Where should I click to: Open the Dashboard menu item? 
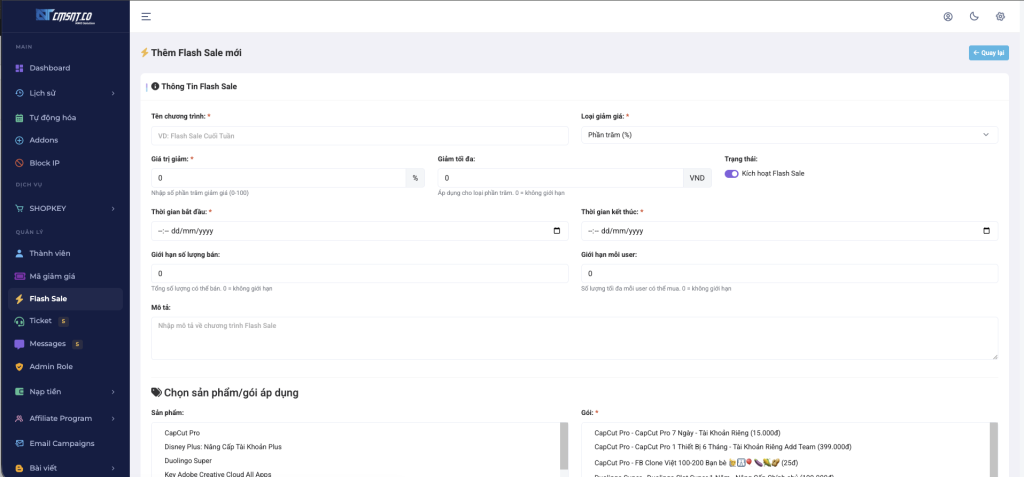tap(49, 68)
